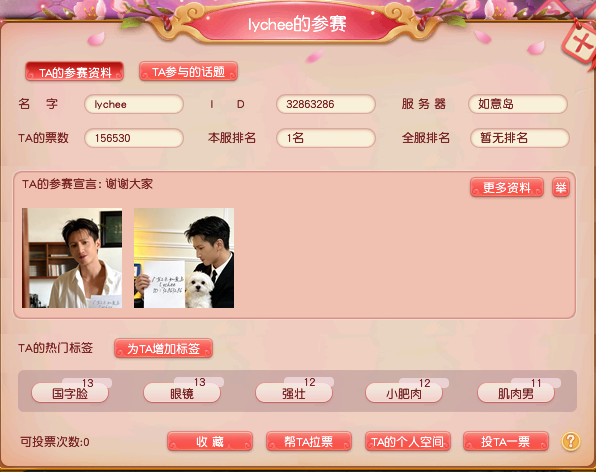Screen dimensions: 596x472
Task: Select the 国字脸 tag
Action: [70, 393]
